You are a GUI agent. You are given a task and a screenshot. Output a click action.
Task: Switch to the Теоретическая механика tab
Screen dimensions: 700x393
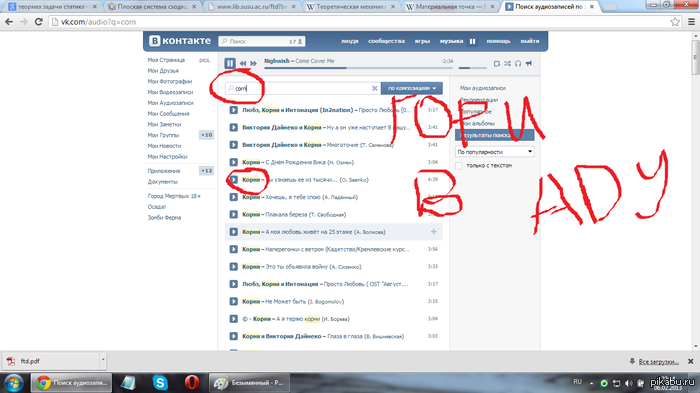pyautogui.click(x=352, y=7)
